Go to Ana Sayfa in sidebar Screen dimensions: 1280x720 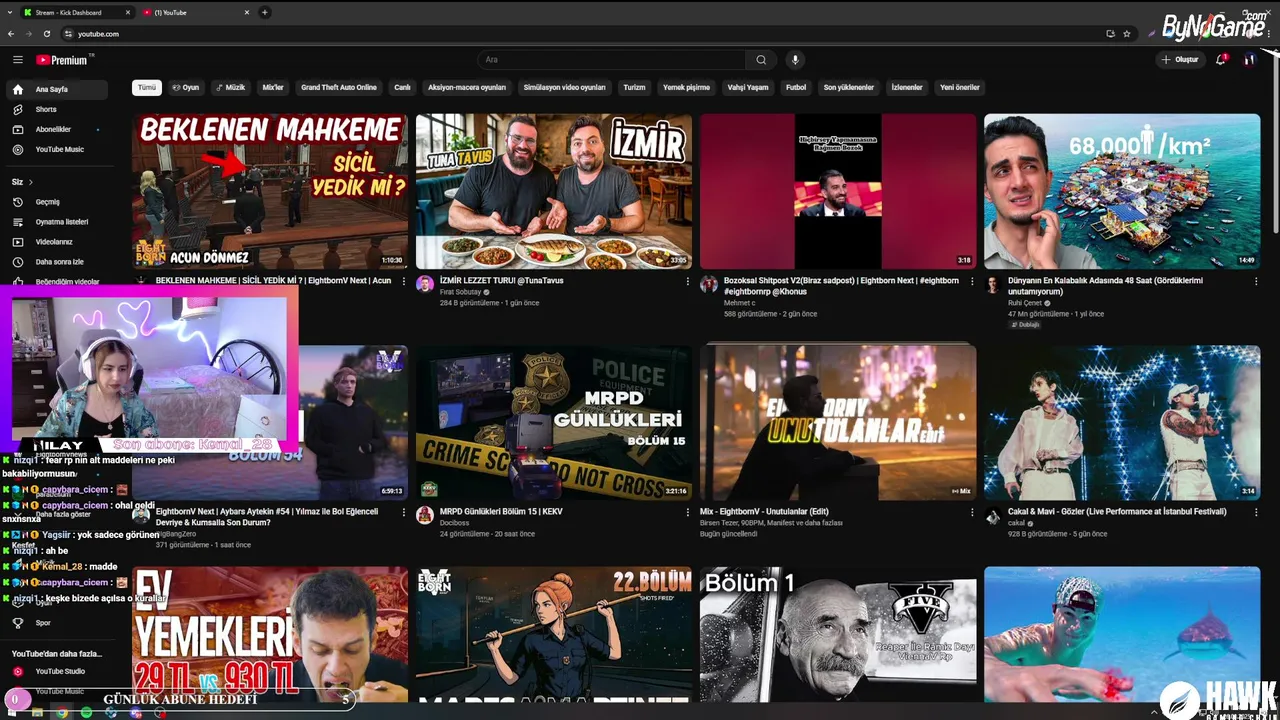coord(57,89)
